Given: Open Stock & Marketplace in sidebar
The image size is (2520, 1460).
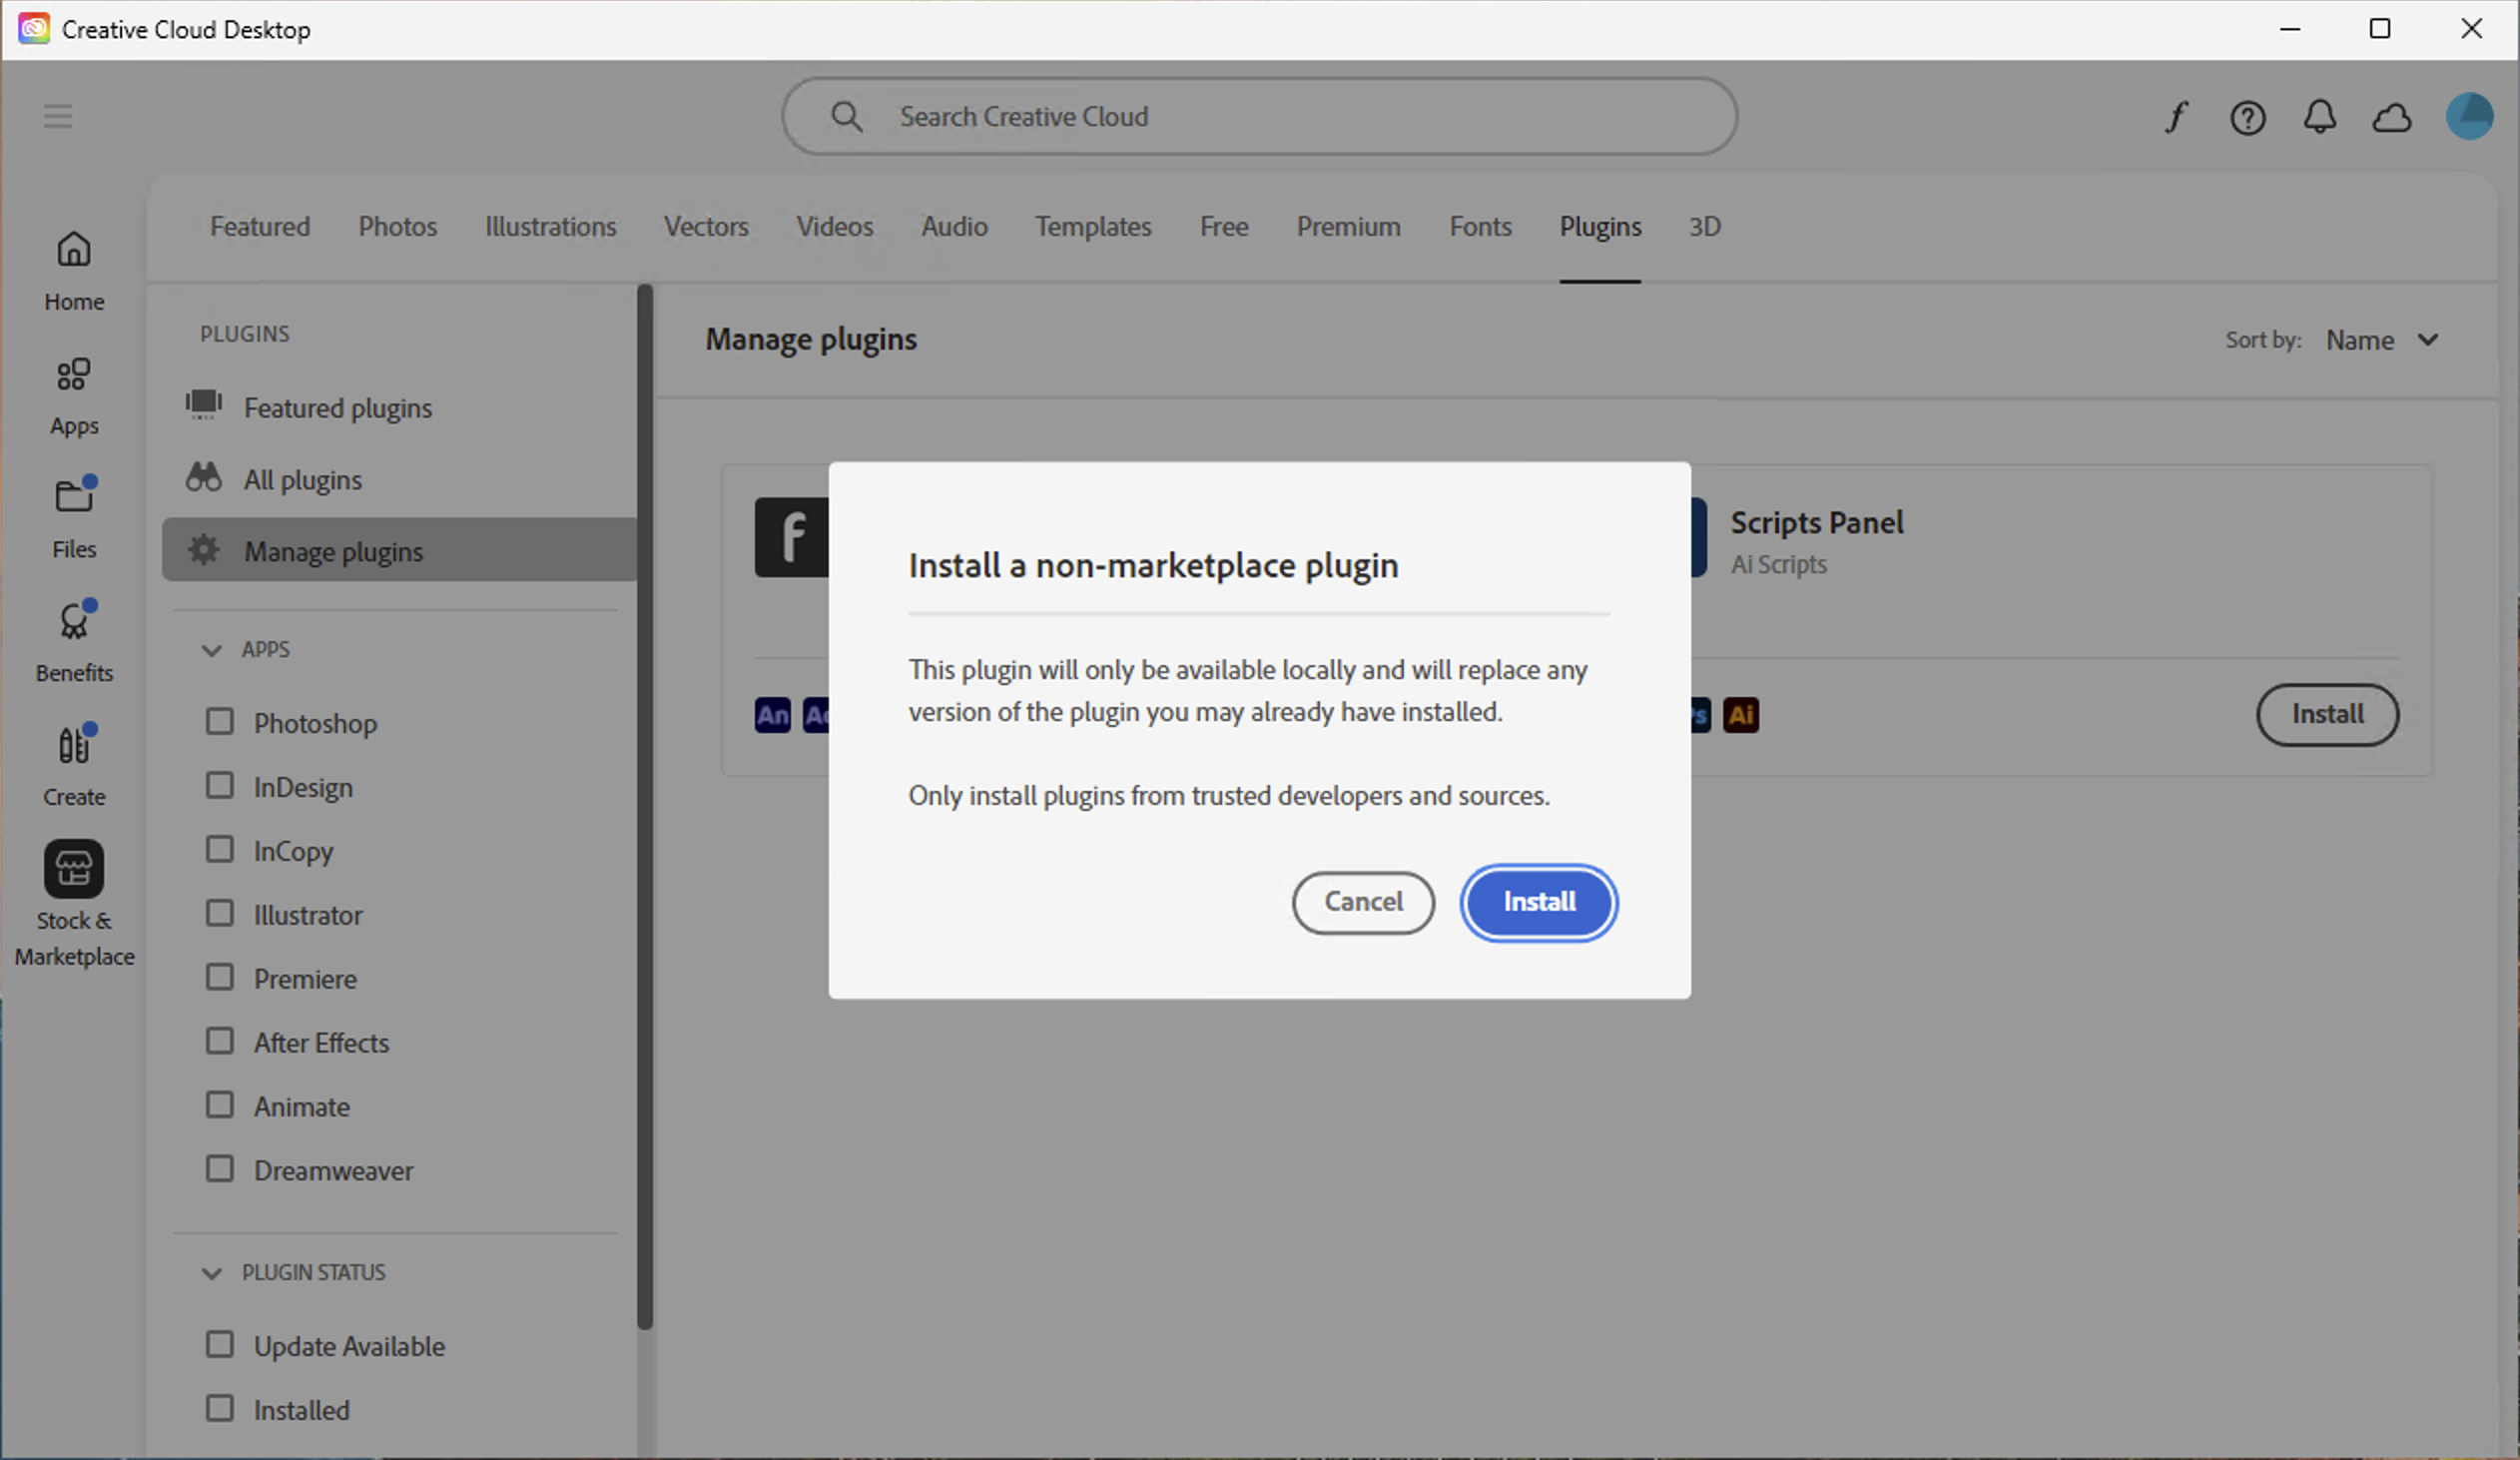Looking at the screenshot, I should 74,903.
